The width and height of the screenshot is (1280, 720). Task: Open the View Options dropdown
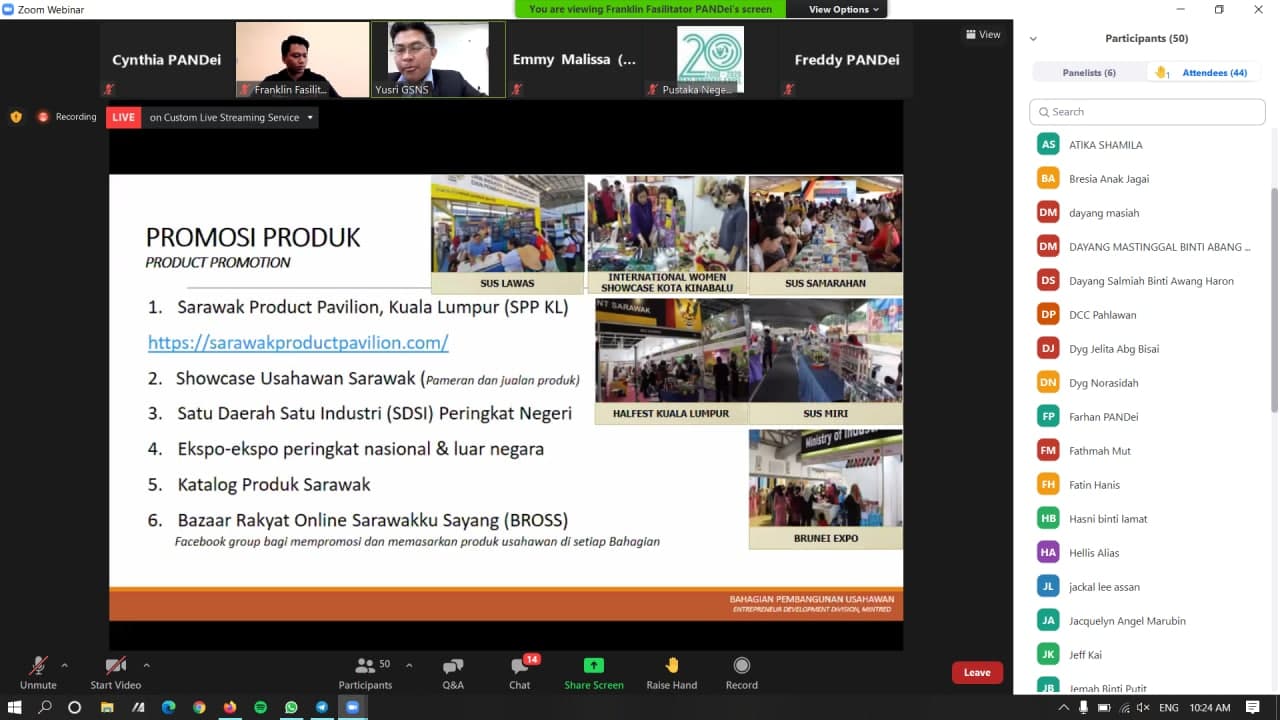[844, 9]
